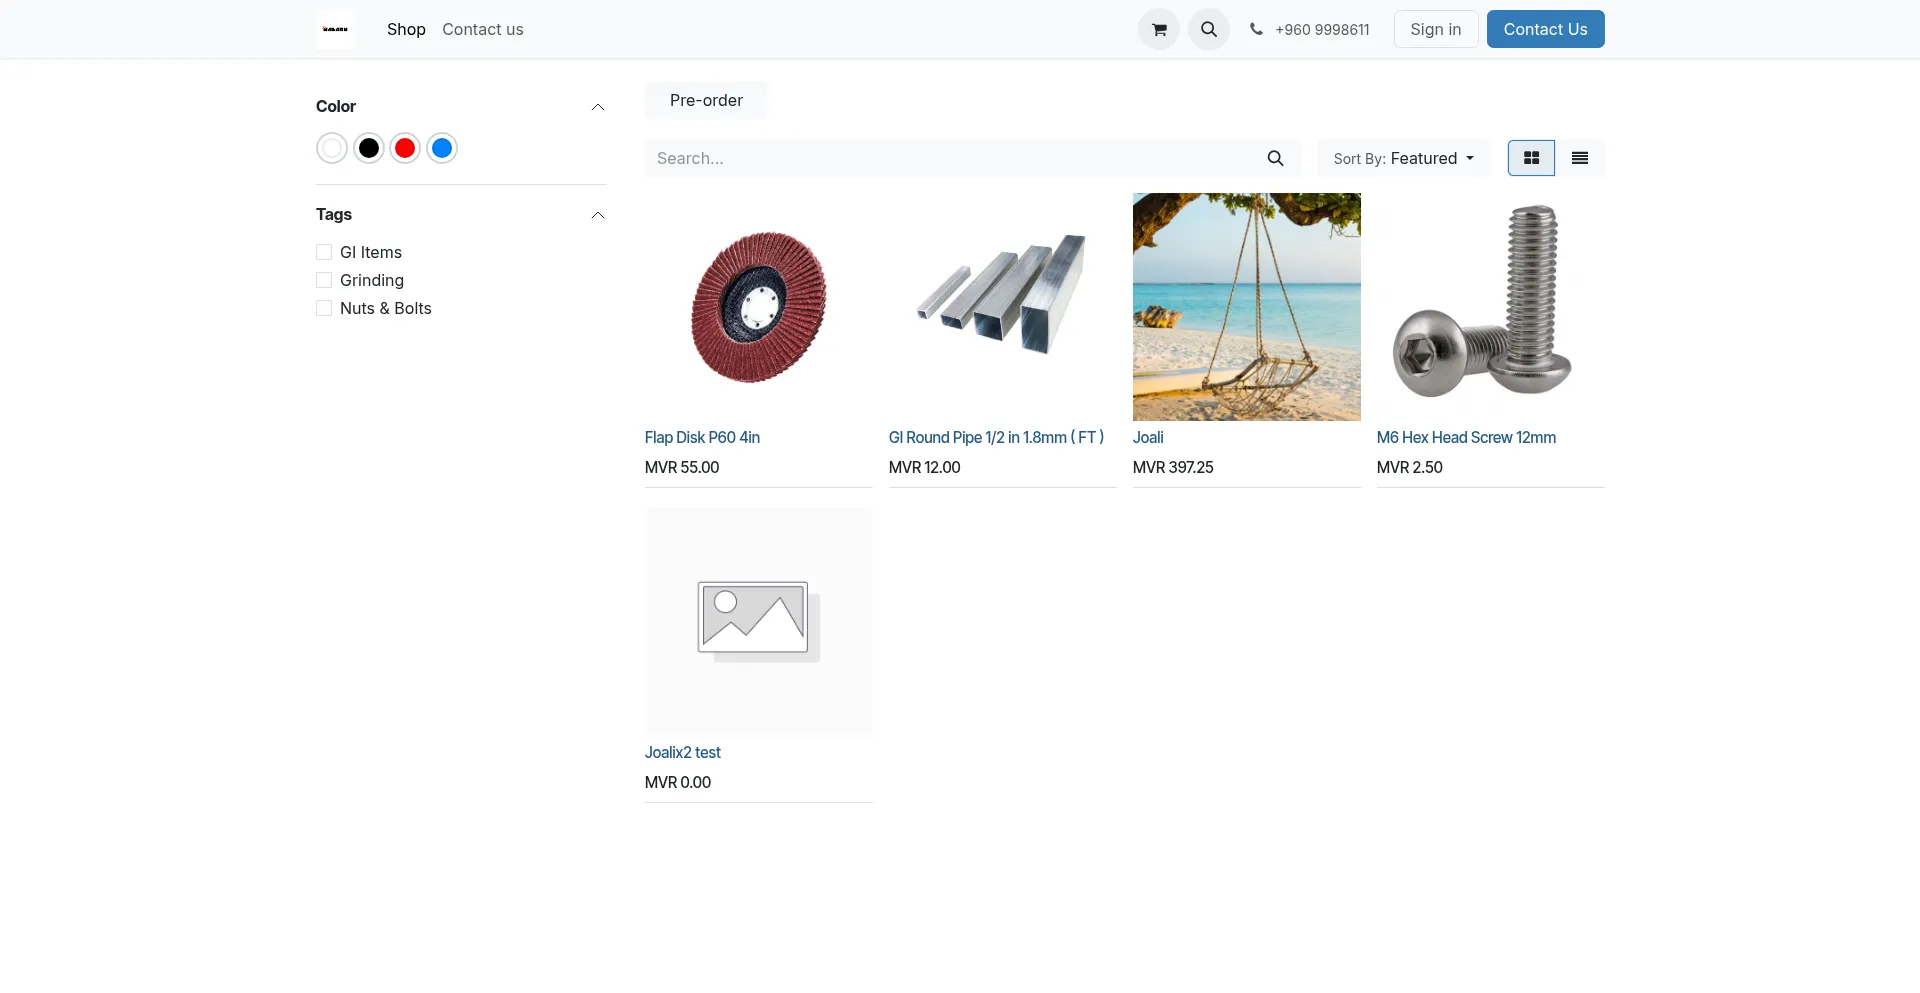Focus the product Search field
1920x993 pixels.
(950, 158)
